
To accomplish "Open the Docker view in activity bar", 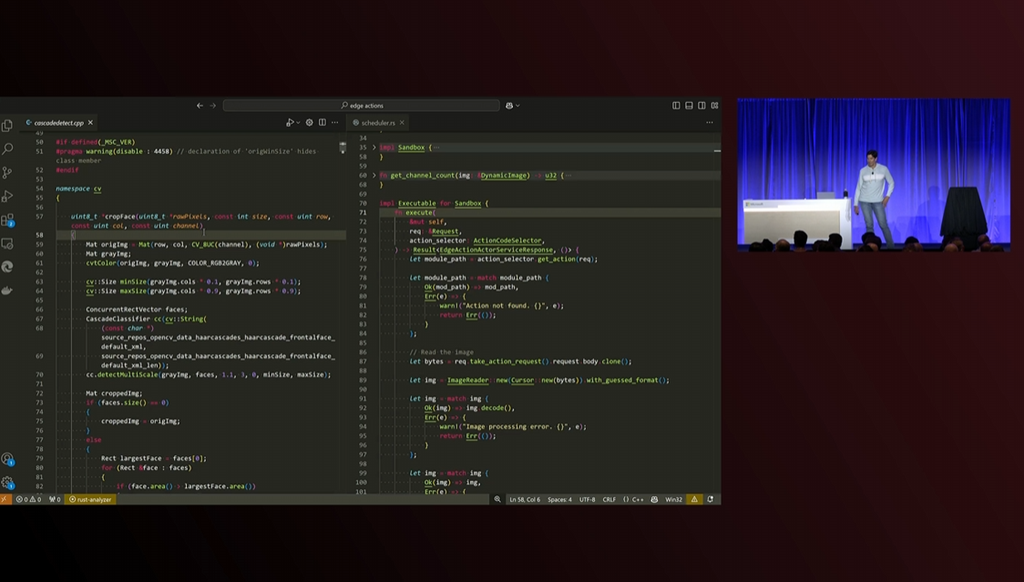I will coord(8,290).
